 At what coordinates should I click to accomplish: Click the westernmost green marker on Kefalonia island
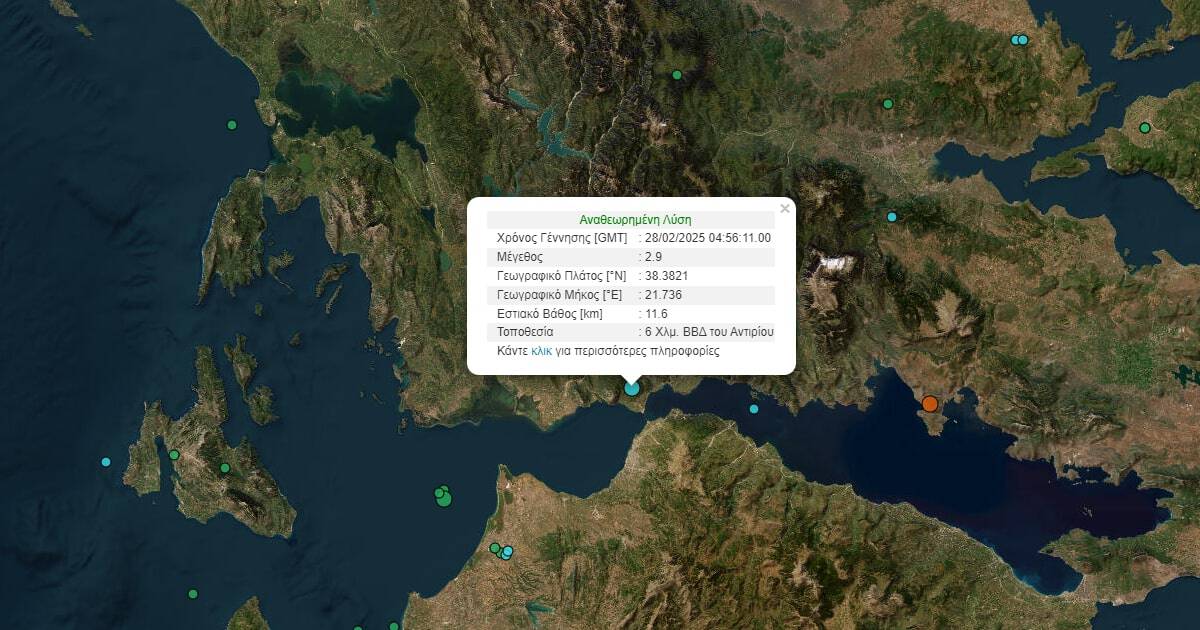(174, 455)
